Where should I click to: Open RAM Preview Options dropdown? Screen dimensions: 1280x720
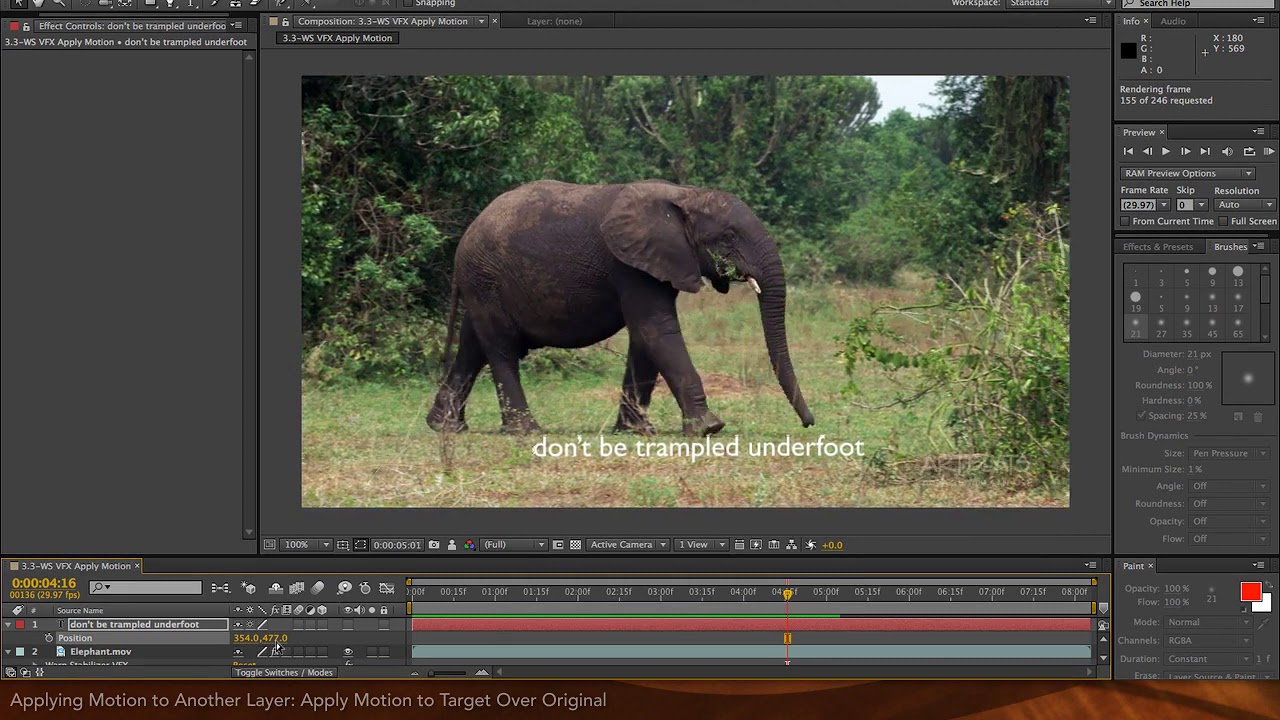pos(1187,174)
